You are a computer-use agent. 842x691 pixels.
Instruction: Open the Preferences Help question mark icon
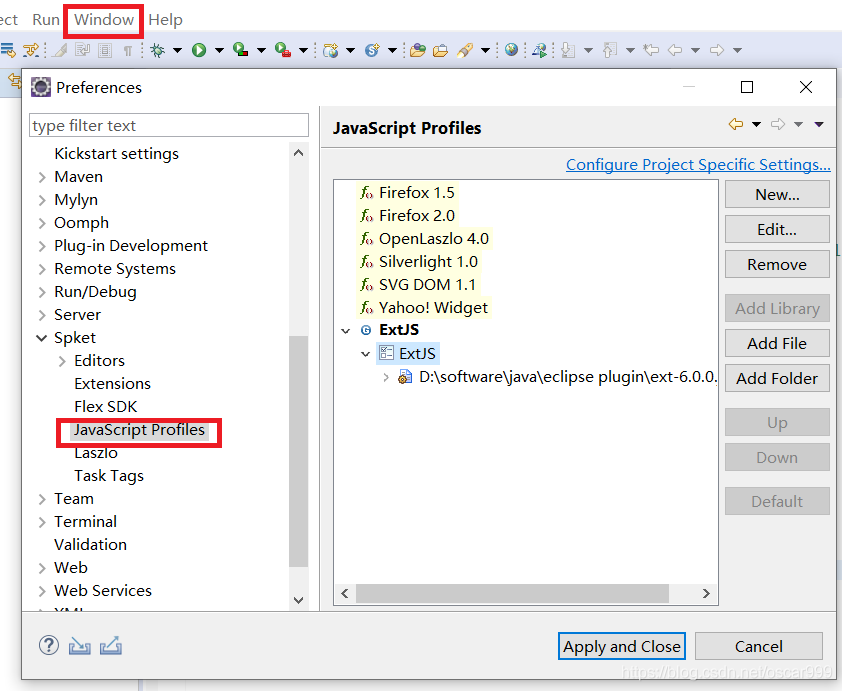(x=49, y=645)
